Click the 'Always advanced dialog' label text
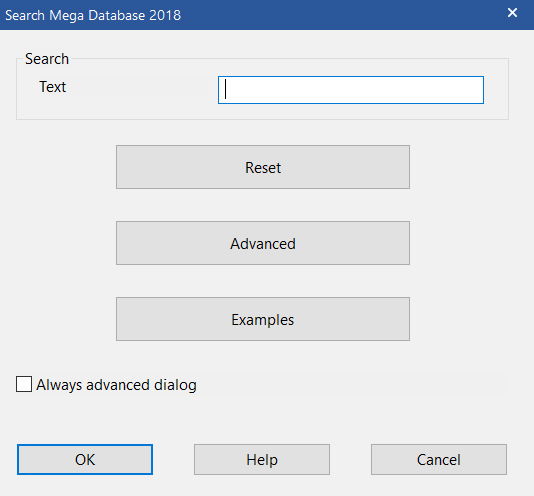 tap(116, 385)
